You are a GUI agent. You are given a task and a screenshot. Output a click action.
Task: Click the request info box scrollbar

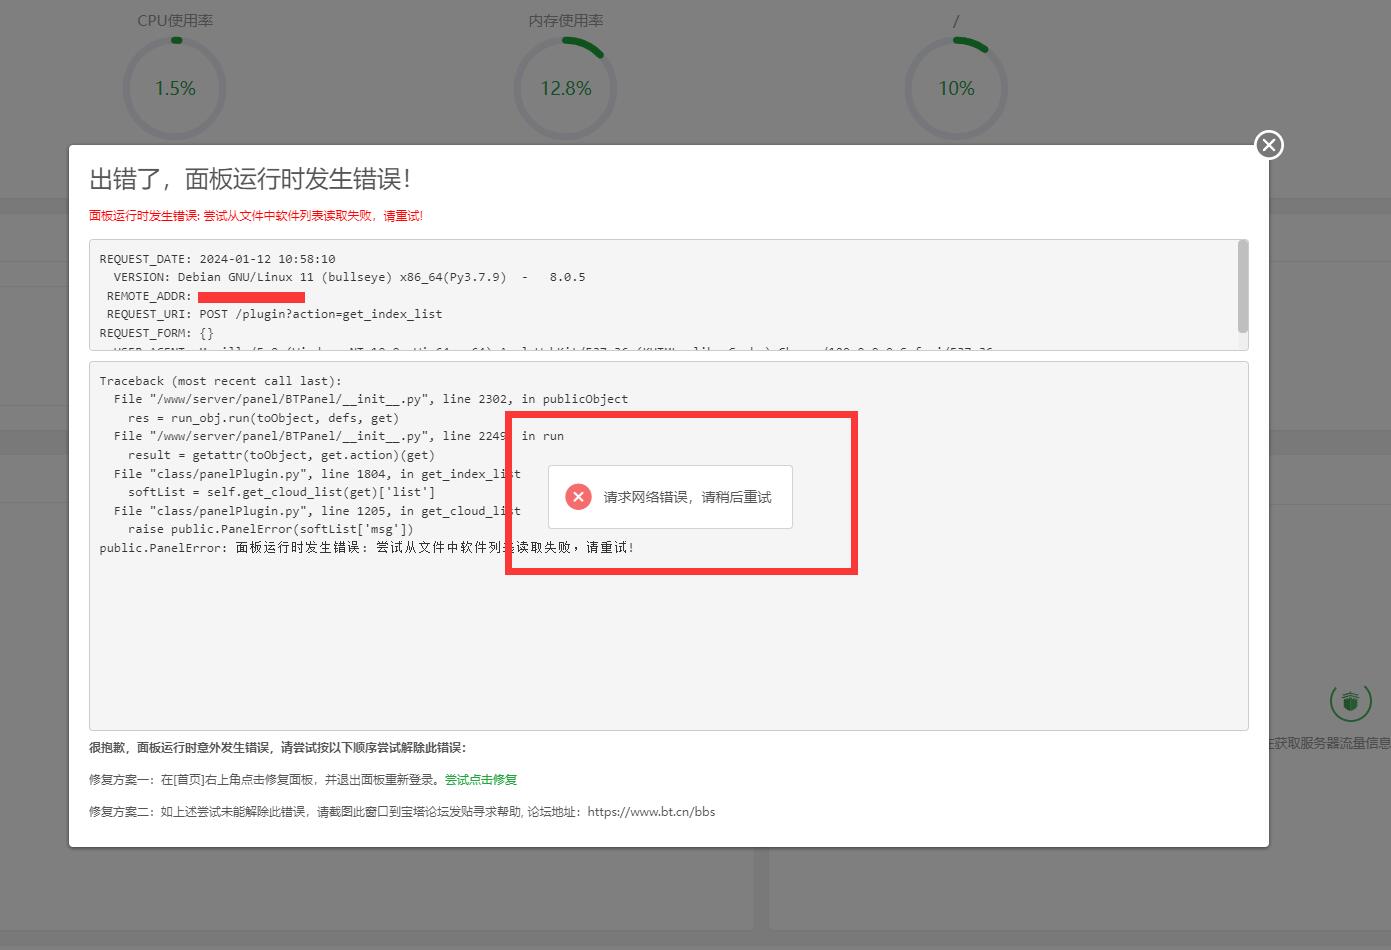point(1243,286)
